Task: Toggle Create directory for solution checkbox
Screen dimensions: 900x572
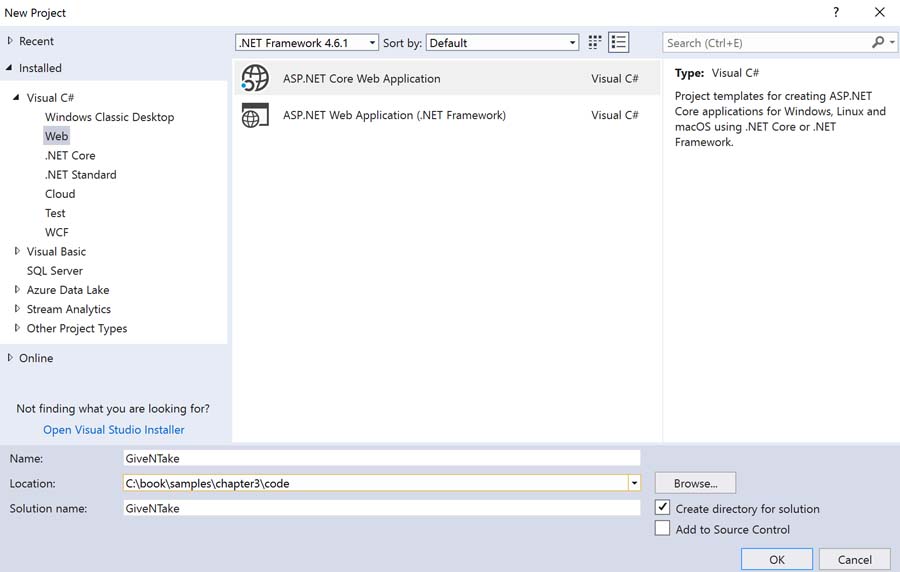Action: coord(662,508)
